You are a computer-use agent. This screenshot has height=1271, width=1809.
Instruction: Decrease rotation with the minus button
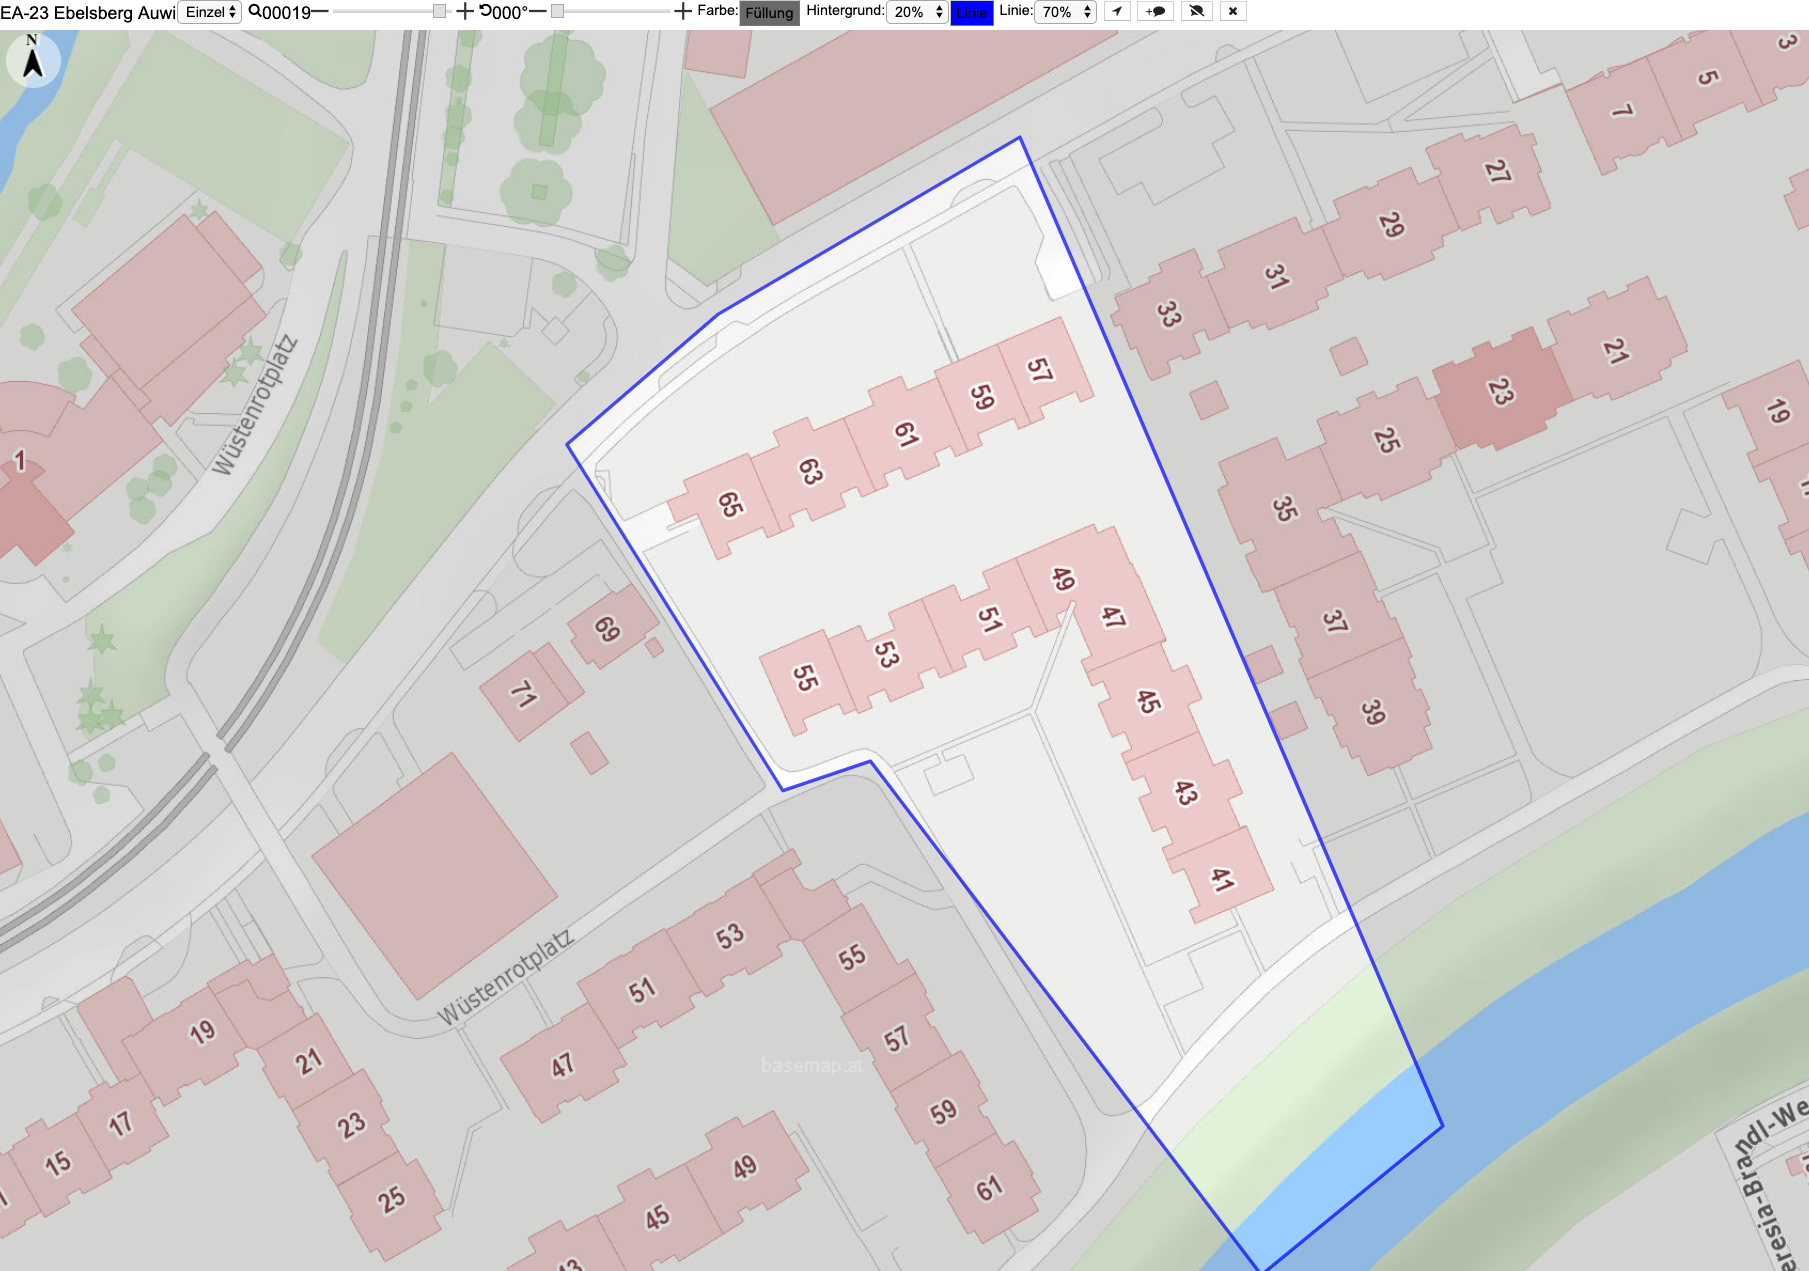[537, 12]
